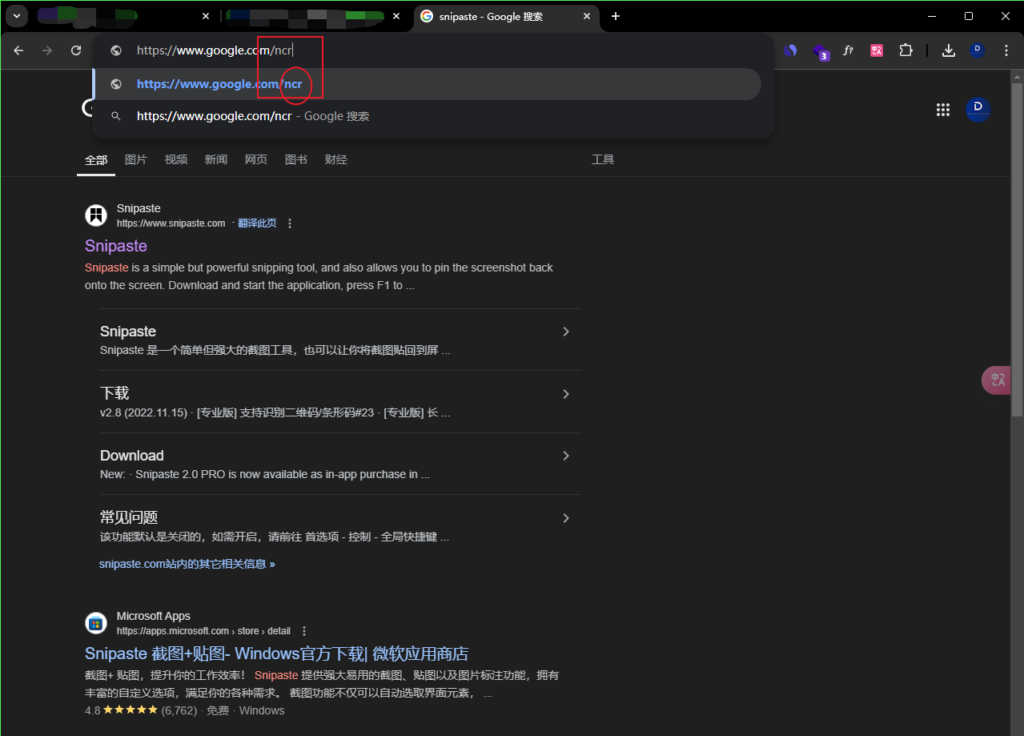Select the pink translate extension icon
This screenshot has height=736, width=1024.
tap(875, 49)
